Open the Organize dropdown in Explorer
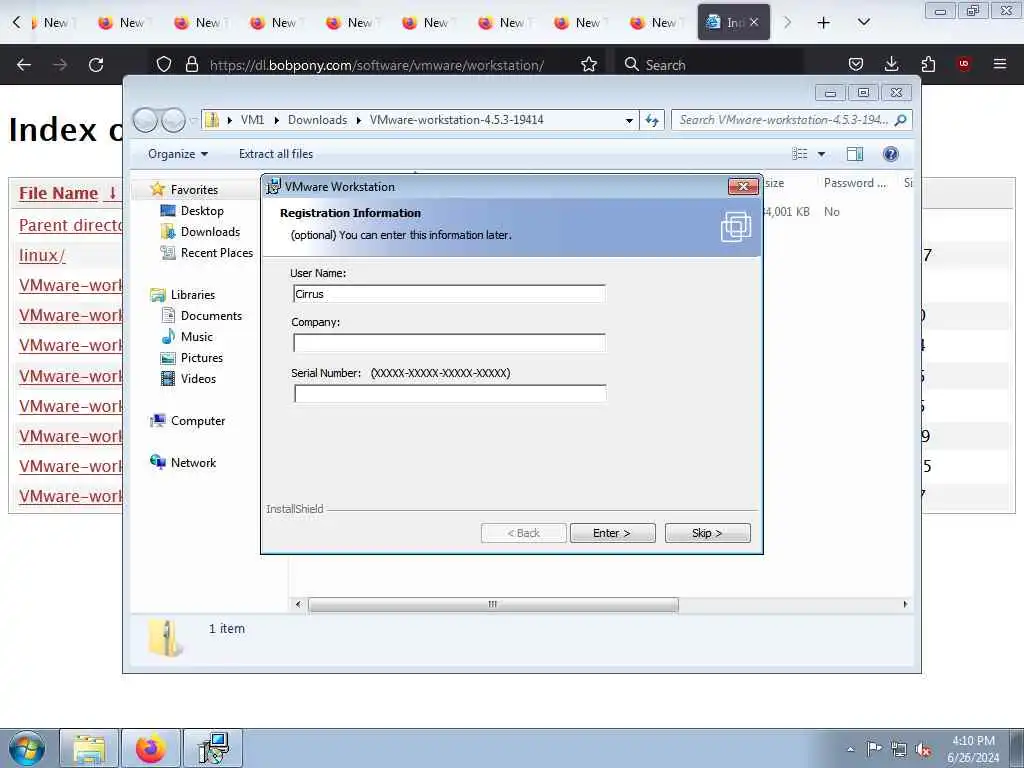 178,154
